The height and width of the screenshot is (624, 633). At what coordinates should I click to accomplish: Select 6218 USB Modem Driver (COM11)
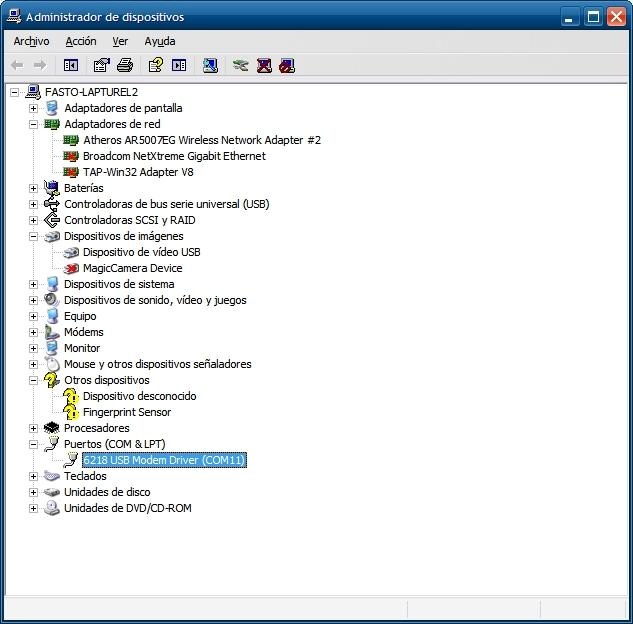tap(164, 460)
